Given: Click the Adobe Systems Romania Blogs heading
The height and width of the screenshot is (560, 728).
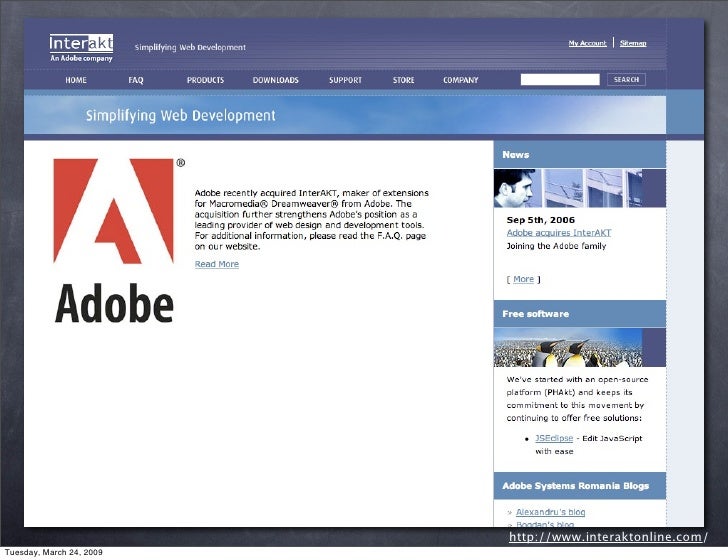Looking at the screenshot, I should 575,486.
